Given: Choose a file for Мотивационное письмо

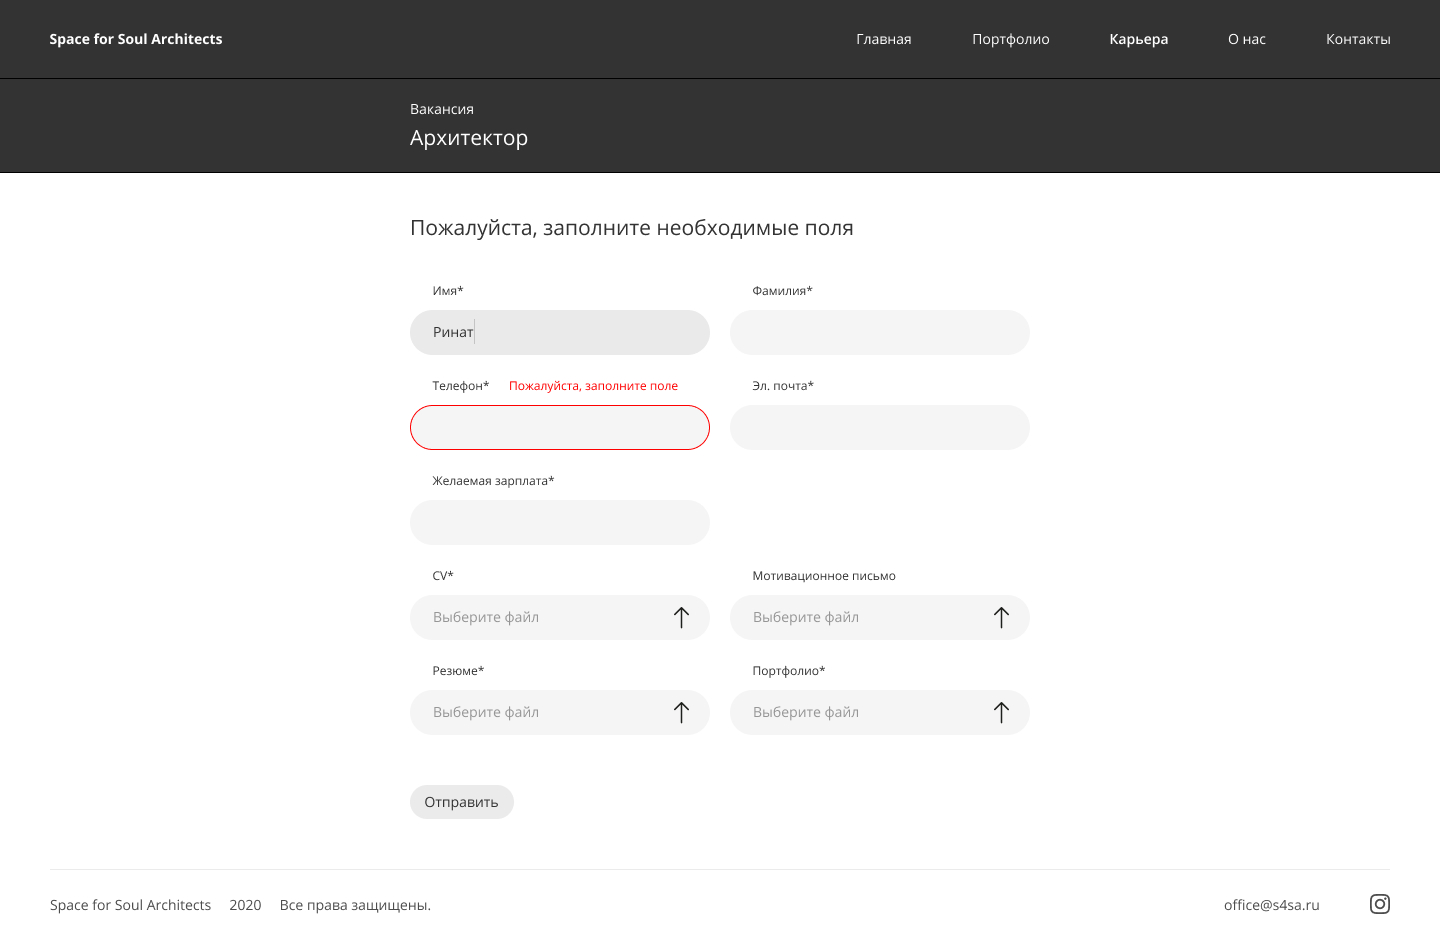Looking at the screenshot, I should pyautogui.click(x=880, y=617).
